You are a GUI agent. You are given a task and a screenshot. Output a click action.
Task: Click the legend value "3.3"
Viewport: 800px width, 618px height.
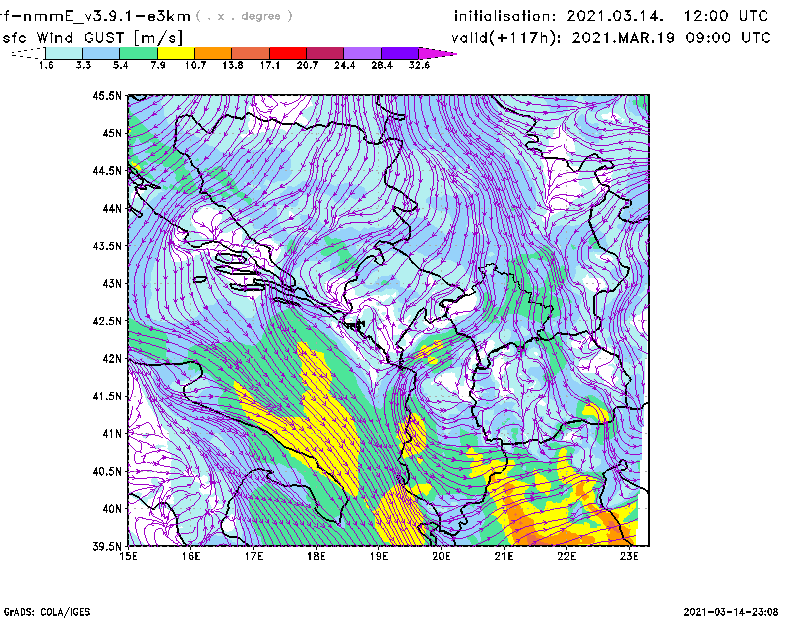[x=83, y=65]
